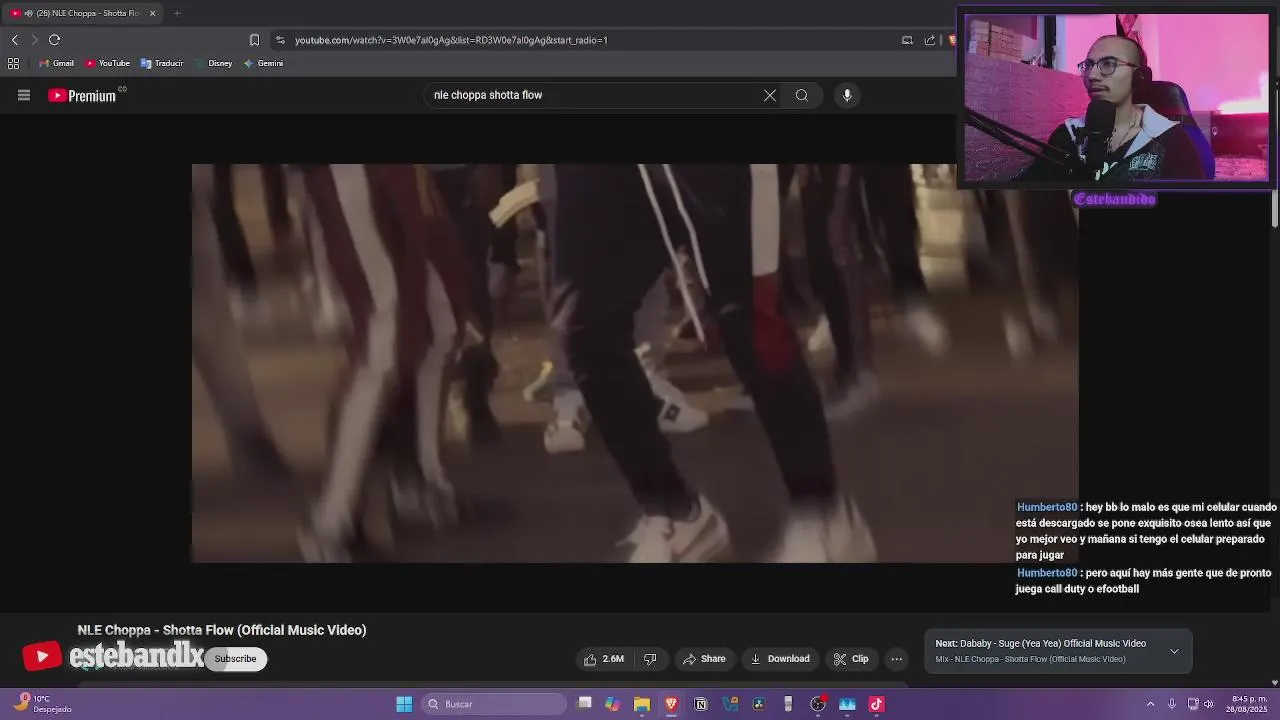The height and width of the screenshot is (720, 1280).
Task: Open the browser share icon in address bar
Action: click(930, 40)
